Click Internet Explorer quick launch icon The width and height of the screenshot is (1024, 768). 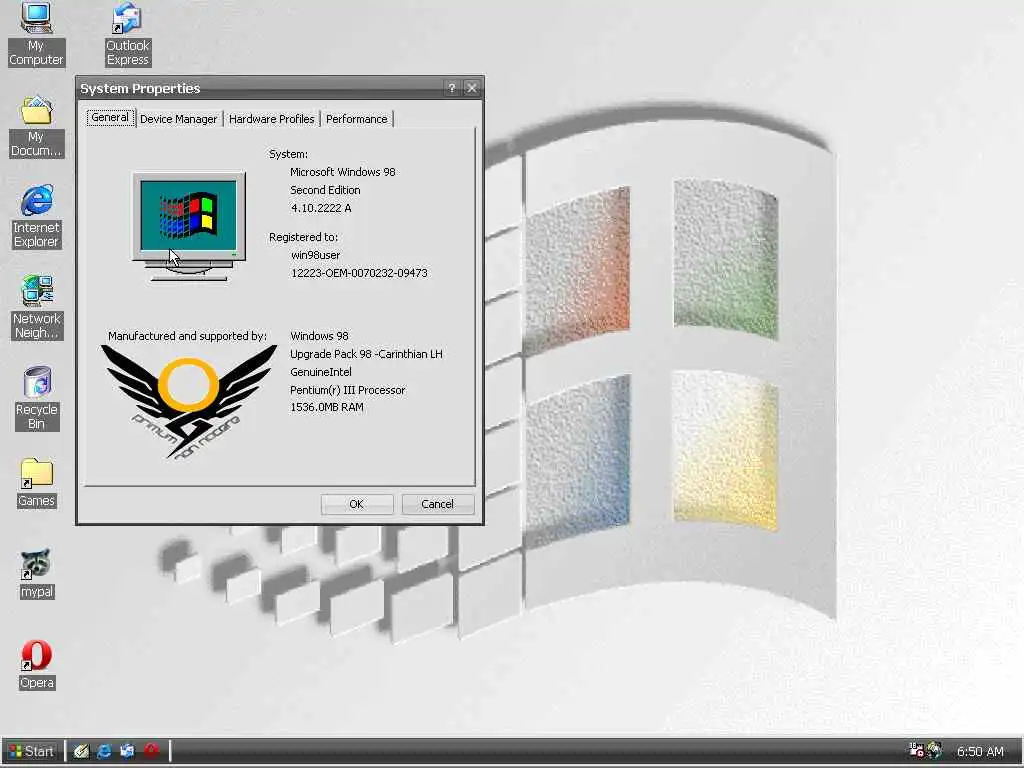coord(104,751)
